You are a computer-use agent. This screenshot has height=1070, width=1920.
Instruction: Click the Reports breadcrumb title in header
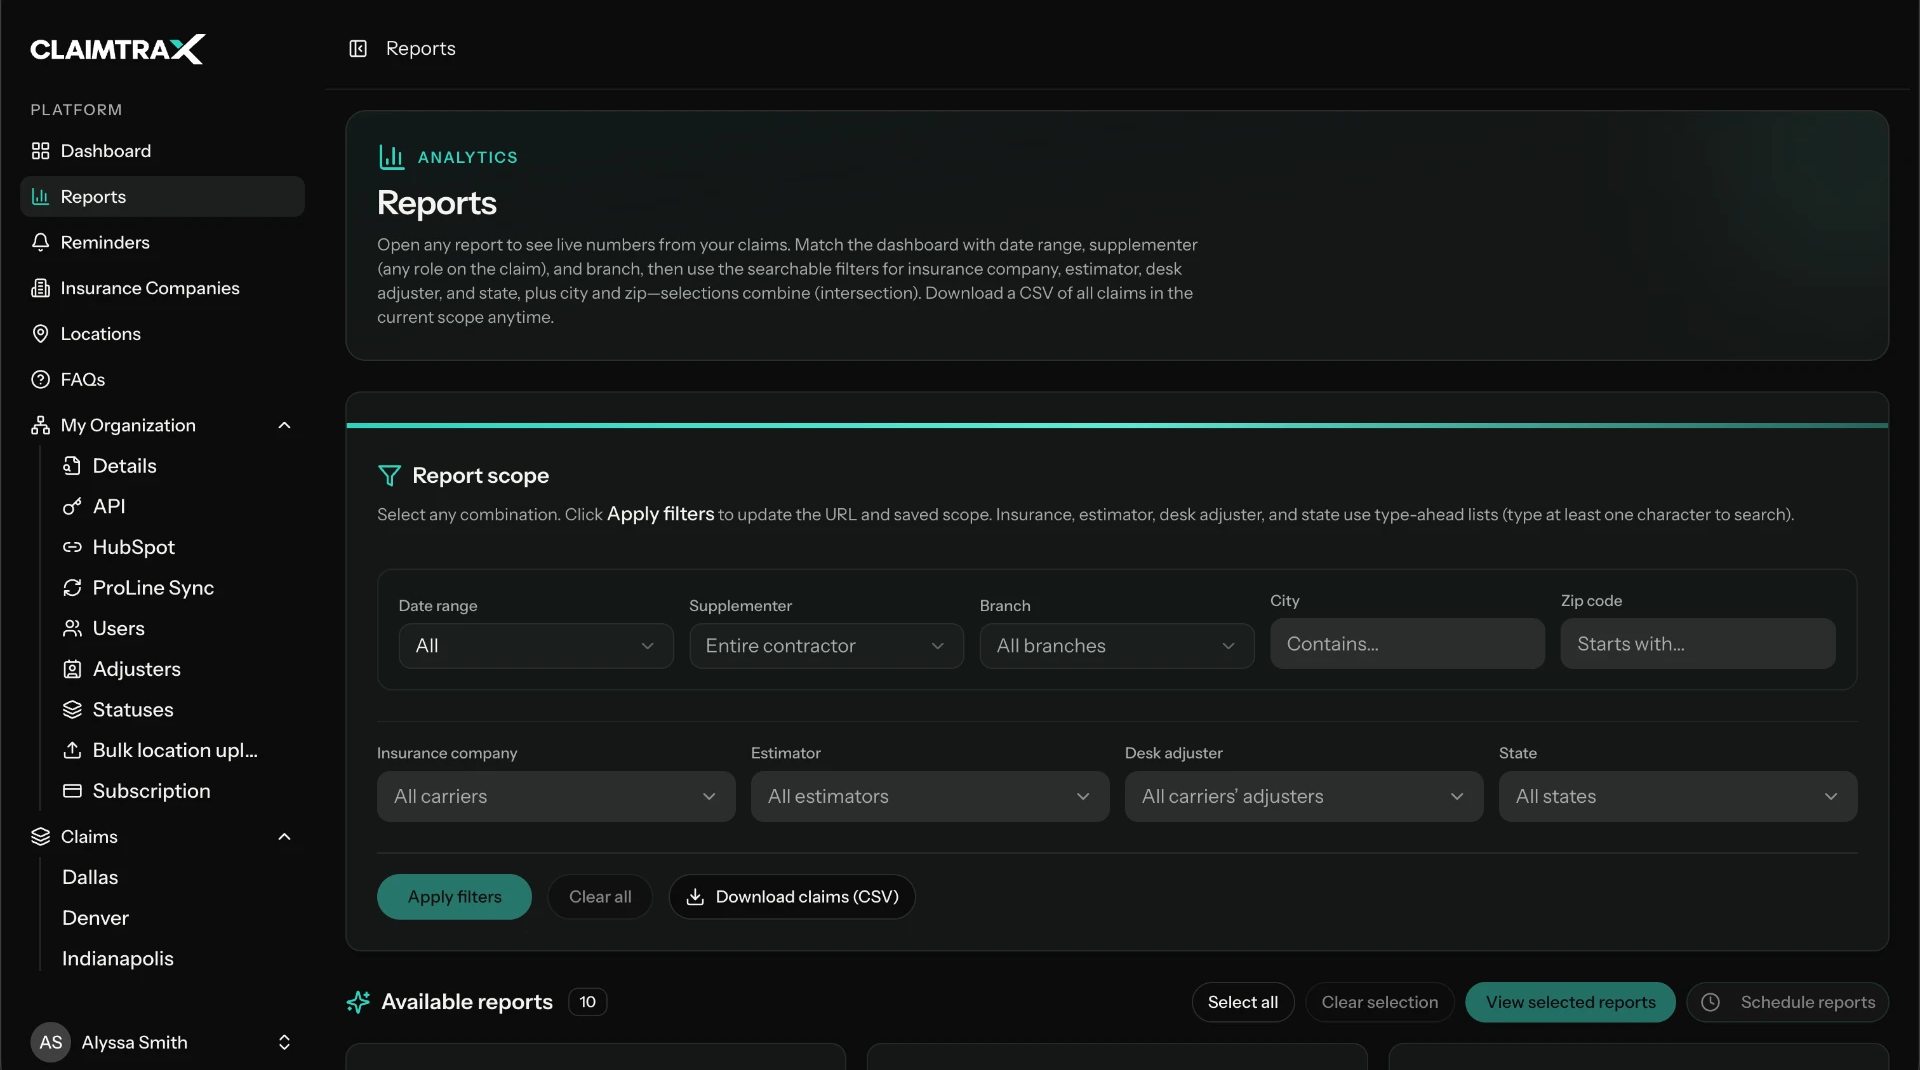pyautogui.click(x=421, y=48)
